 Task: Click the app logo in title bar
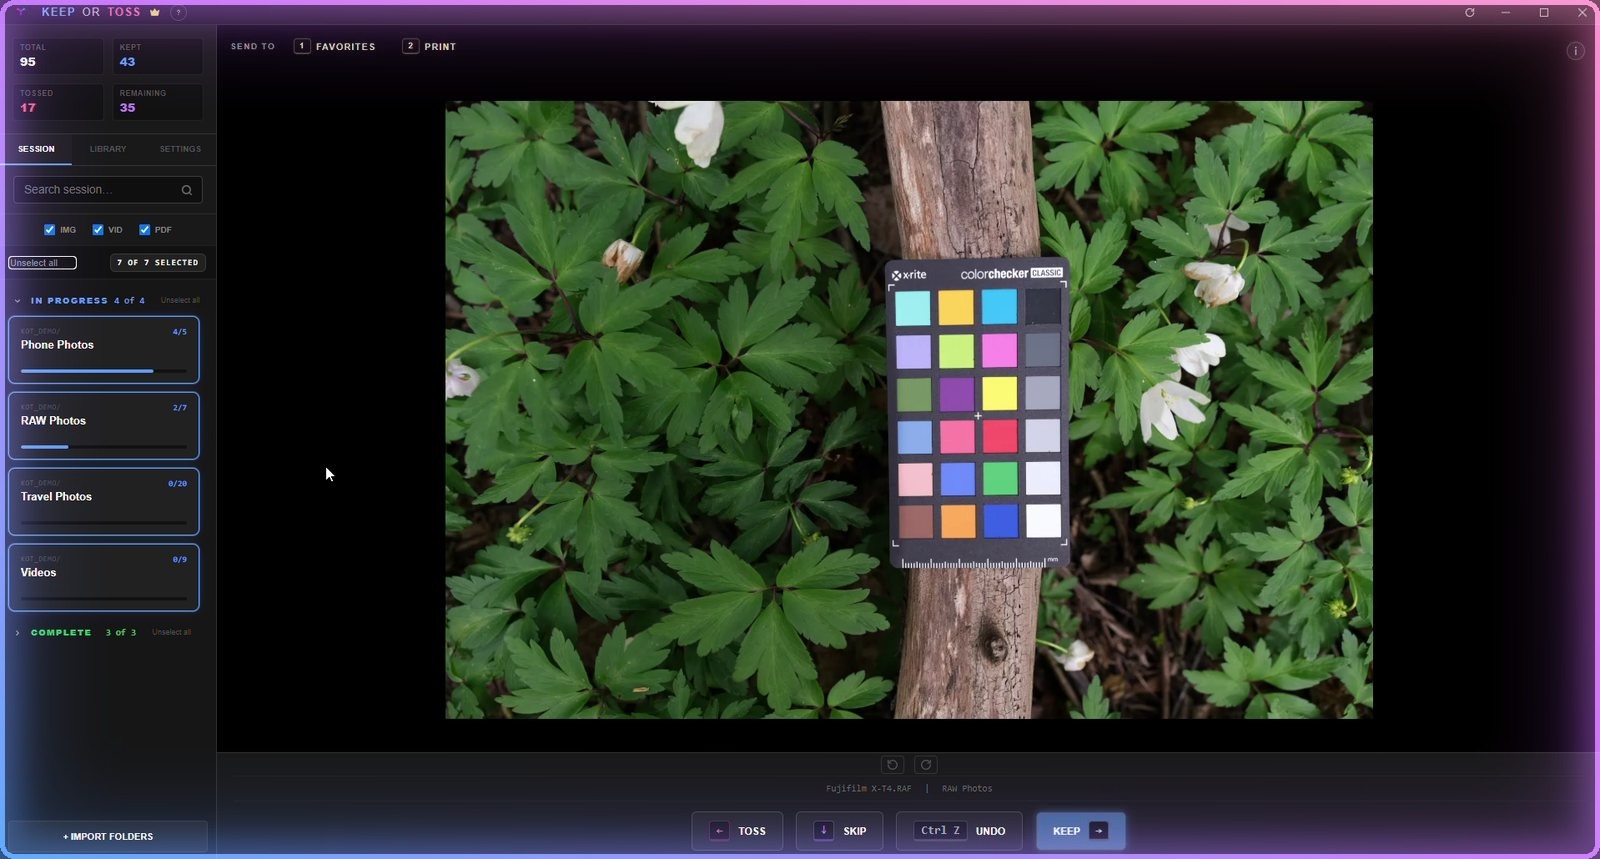(x=21, y=13)
